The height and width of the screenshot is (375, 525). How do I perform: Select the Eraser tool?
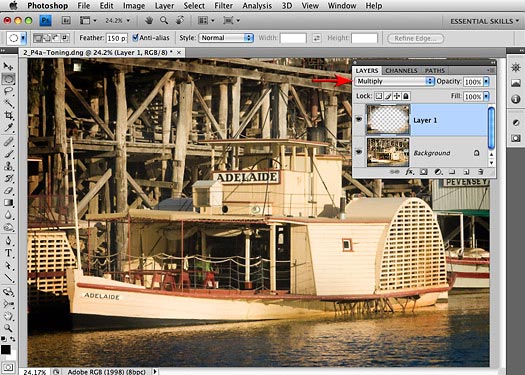[8, 191]
